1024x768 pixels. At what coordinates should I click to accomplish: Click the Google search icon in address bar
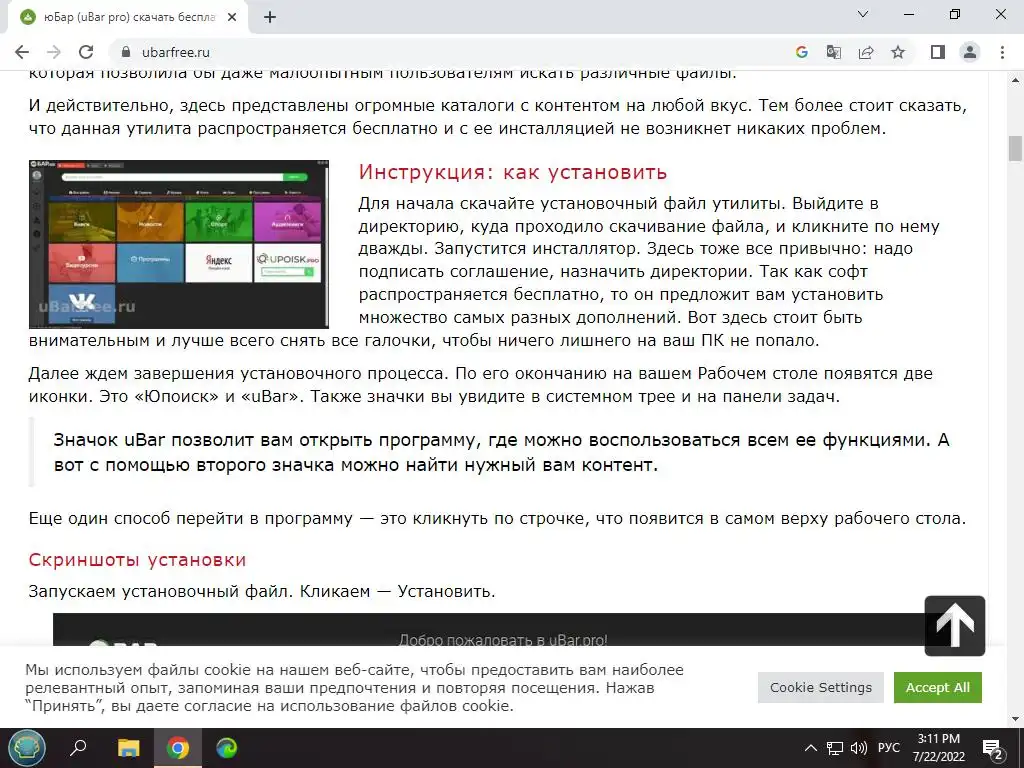[x=801, y=52]
